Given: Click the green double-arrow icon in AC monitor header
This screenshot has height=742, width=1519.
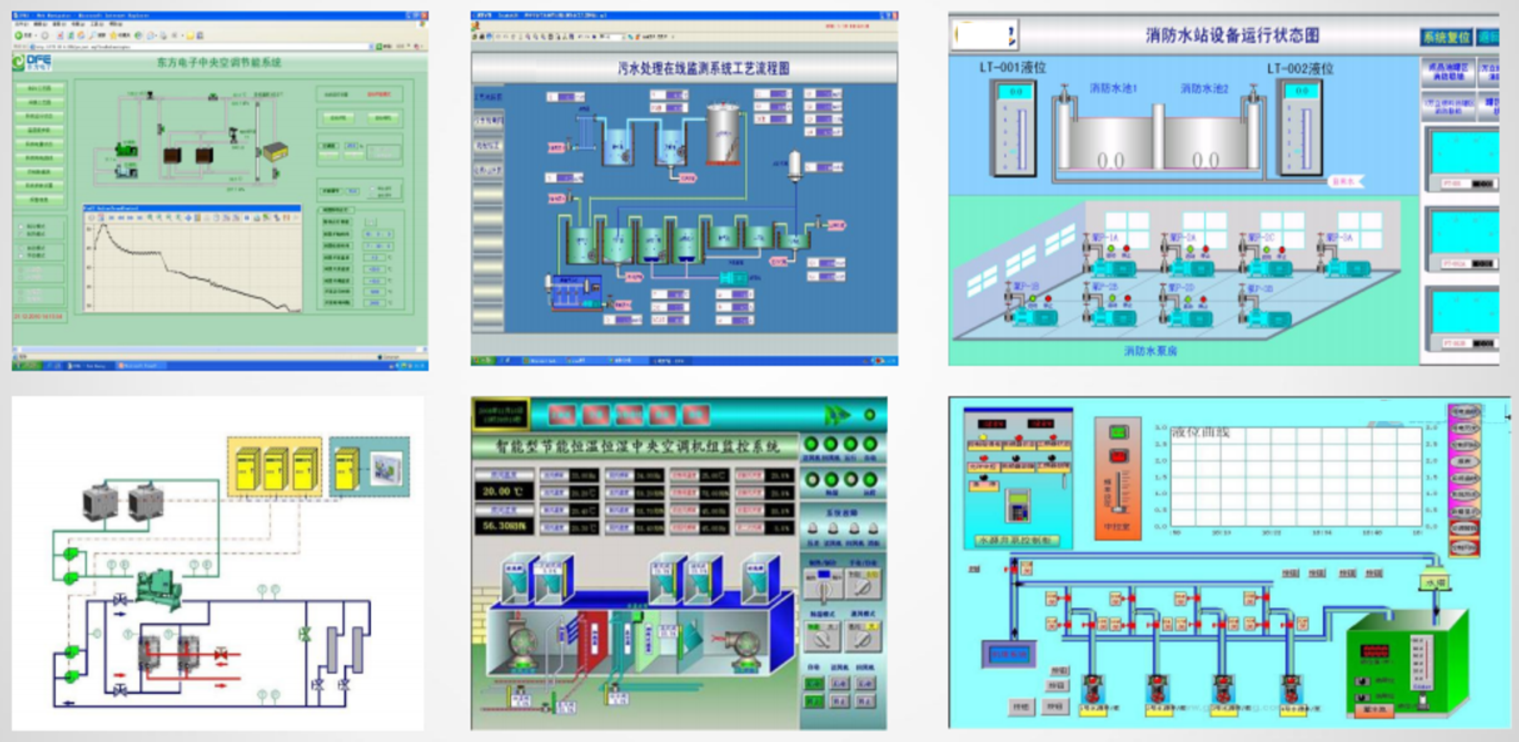Looking at the screenshot, I should [836, 415].
